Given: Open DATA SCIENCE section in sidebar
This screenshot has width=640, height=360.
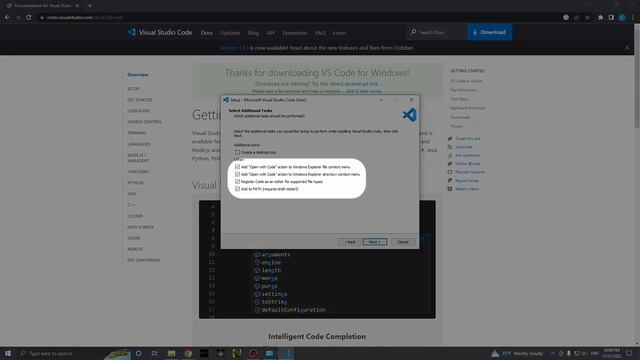Looking at the screenshot, I should 140,227.
